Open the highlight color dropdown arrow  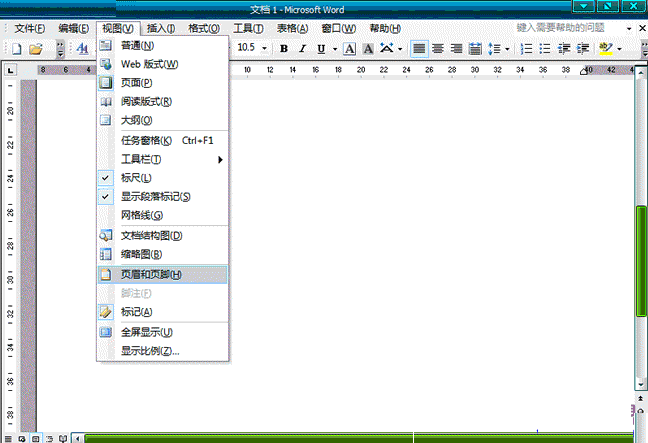[x=619, y=49]
